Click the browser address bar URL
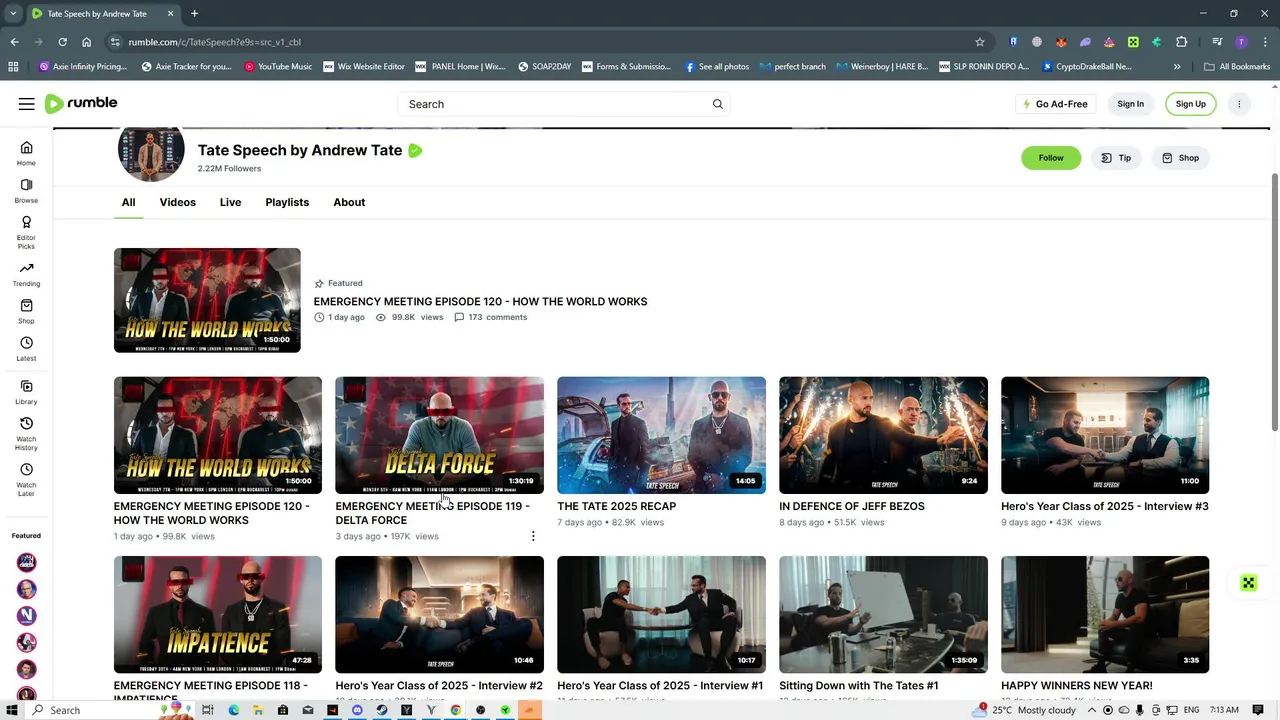 pos(214,42)
